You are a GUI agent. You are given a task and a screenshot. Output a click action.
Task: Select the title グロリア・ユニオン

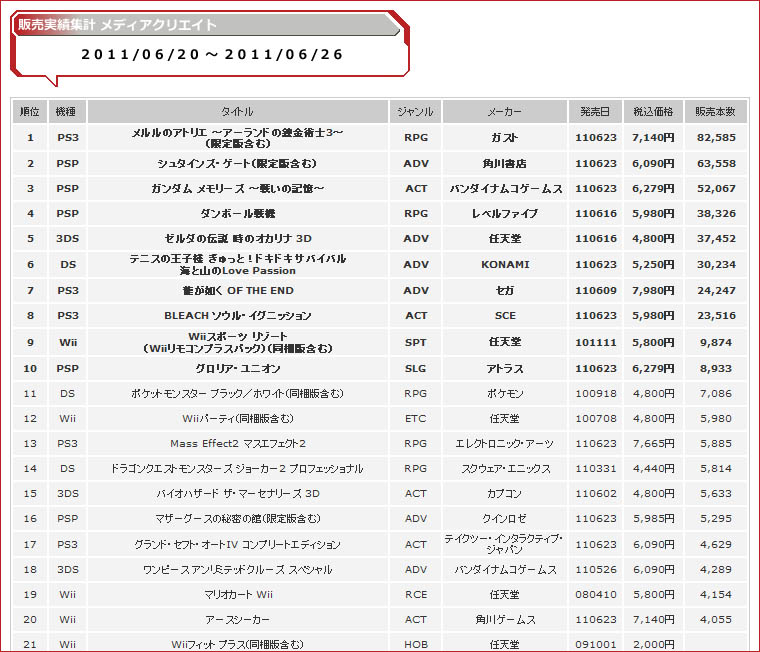click(x=238, y=368)
